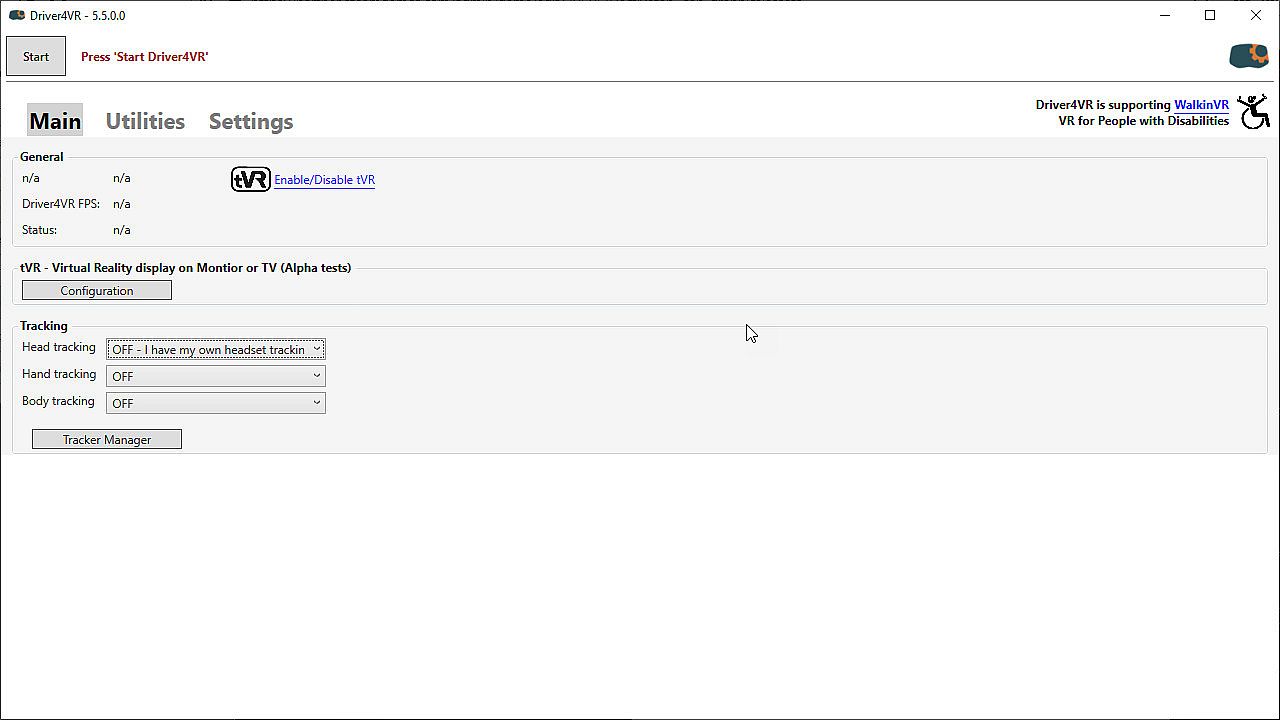Switch to the Main tab
The height and width of the screenshot is (720, 1280).
click(55, 121)
